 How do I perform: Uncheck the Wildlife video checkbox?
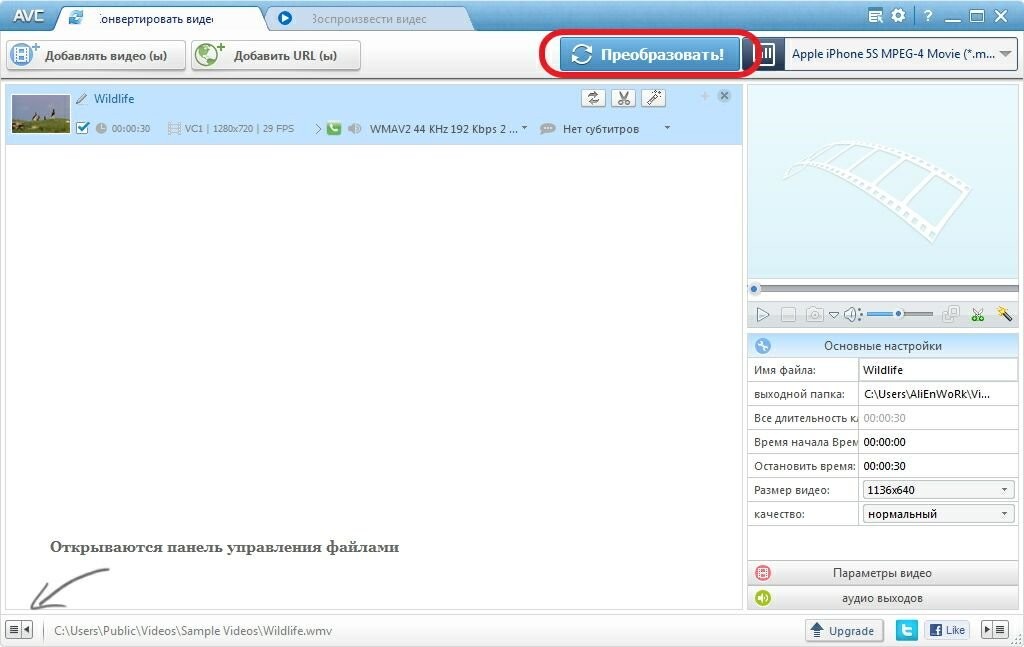[x=83, y=128]
